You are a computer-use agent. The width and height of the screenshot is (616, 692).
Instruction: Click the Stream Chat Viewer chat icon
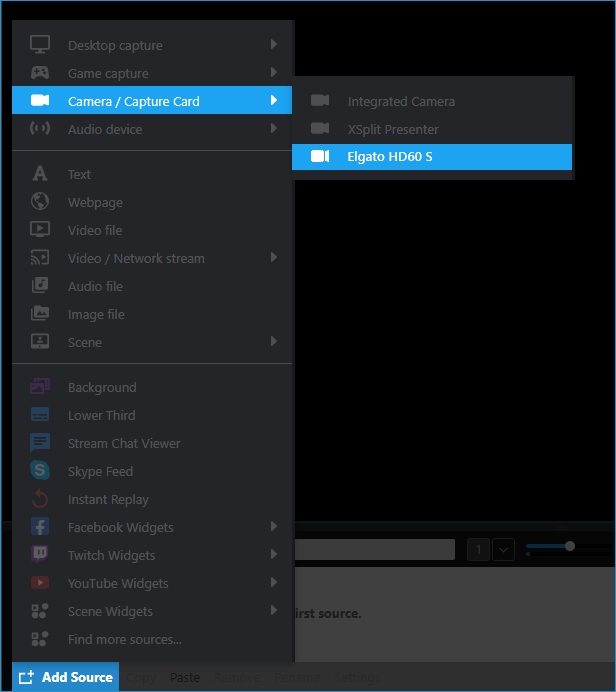click(x=40, y=442)
